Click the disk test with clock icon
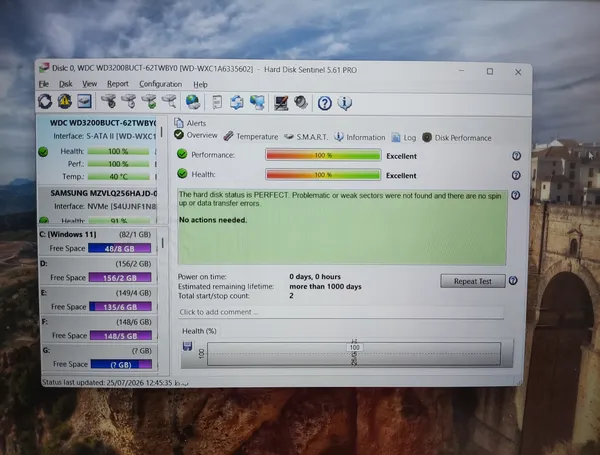Screen dimensions: 600x455 (129, 101)
